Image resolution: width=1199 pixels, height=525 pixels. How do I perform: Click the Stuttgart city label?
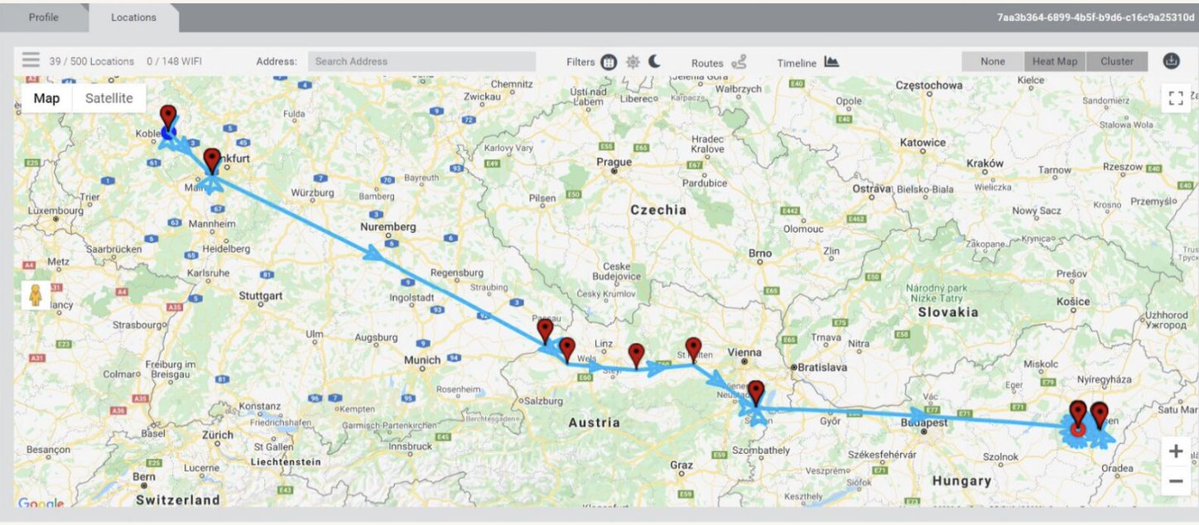coord(261,295)
